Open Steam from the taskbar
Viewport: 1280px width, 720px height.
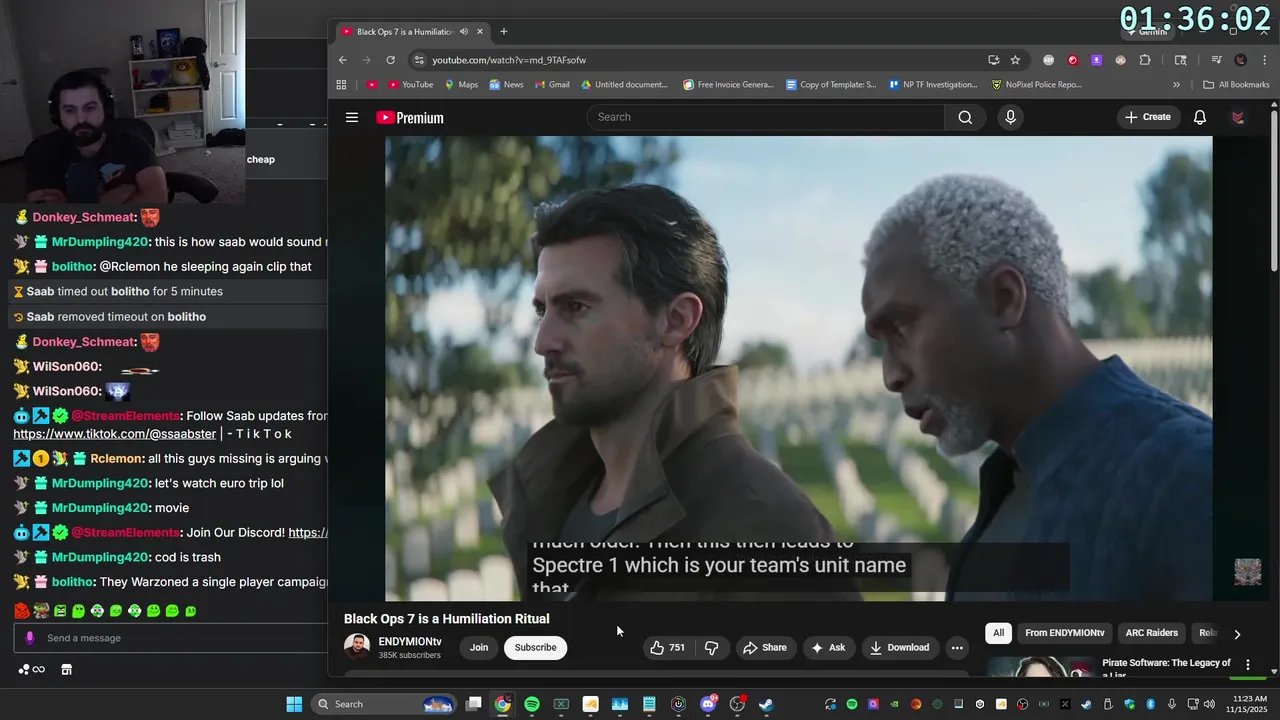point(766,704)
